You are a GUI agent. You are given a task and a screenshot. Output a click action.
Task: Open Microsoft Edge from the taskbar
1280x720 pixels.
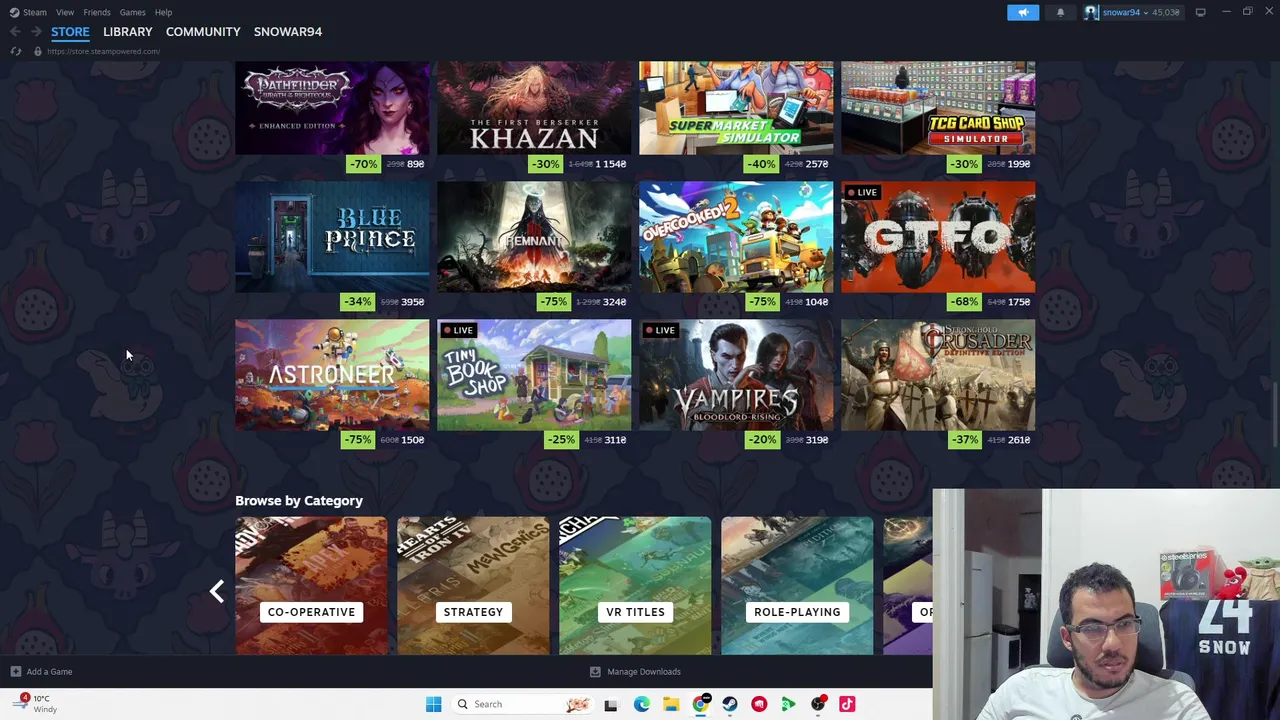point(641,704)
